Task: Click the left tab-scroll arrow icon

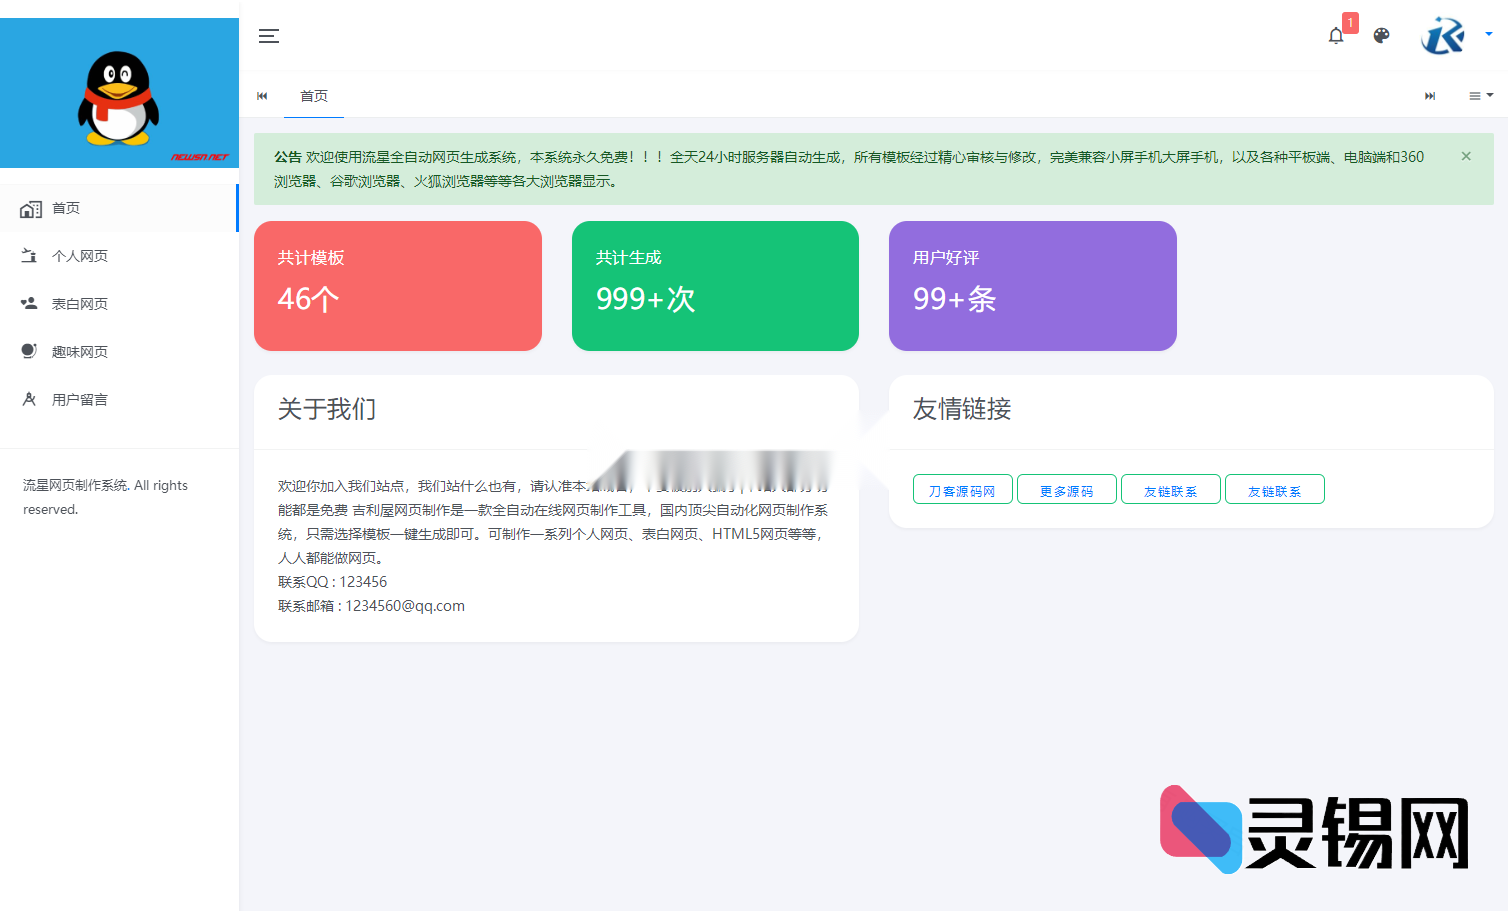Action: coord(262,96)
